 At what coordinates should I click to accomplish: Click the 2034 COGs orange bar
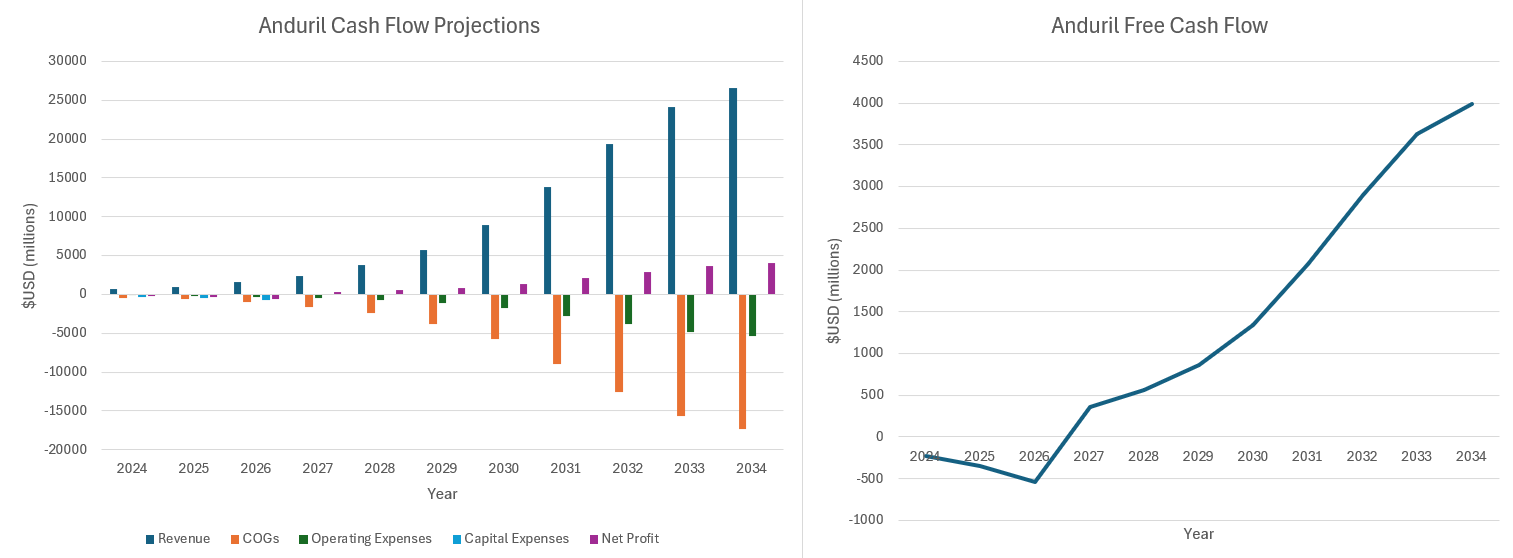tap(742, 360)
